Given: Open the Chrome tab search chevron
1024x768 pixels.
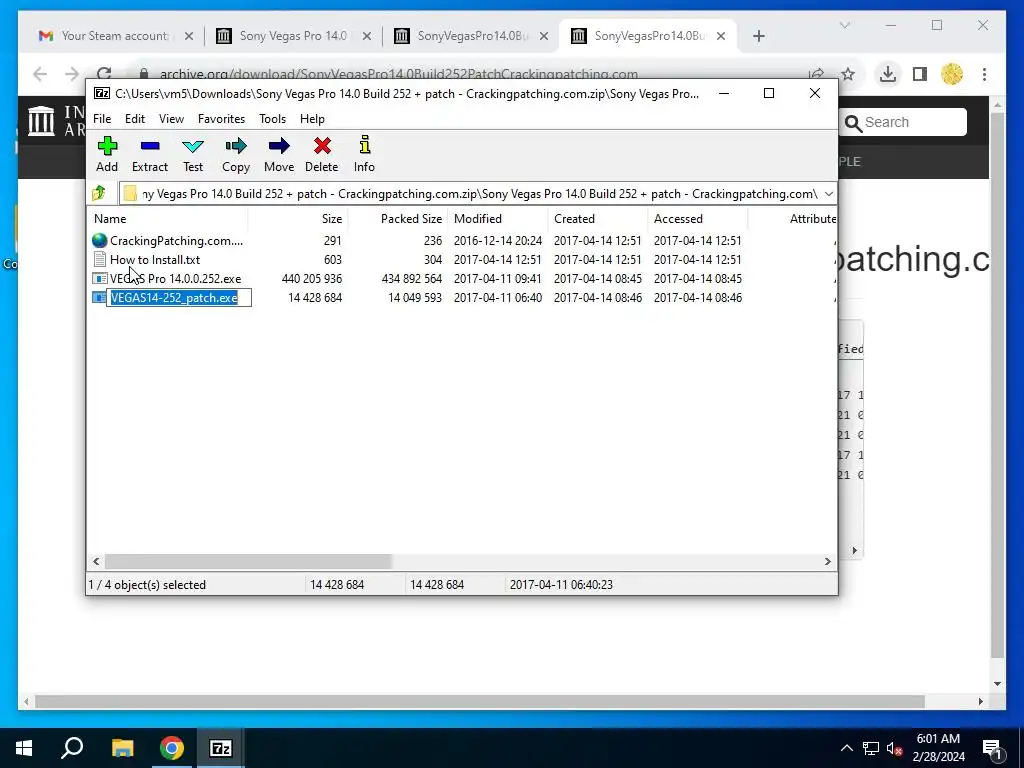Looking at the screenshot, I should (x=844, y=25).
